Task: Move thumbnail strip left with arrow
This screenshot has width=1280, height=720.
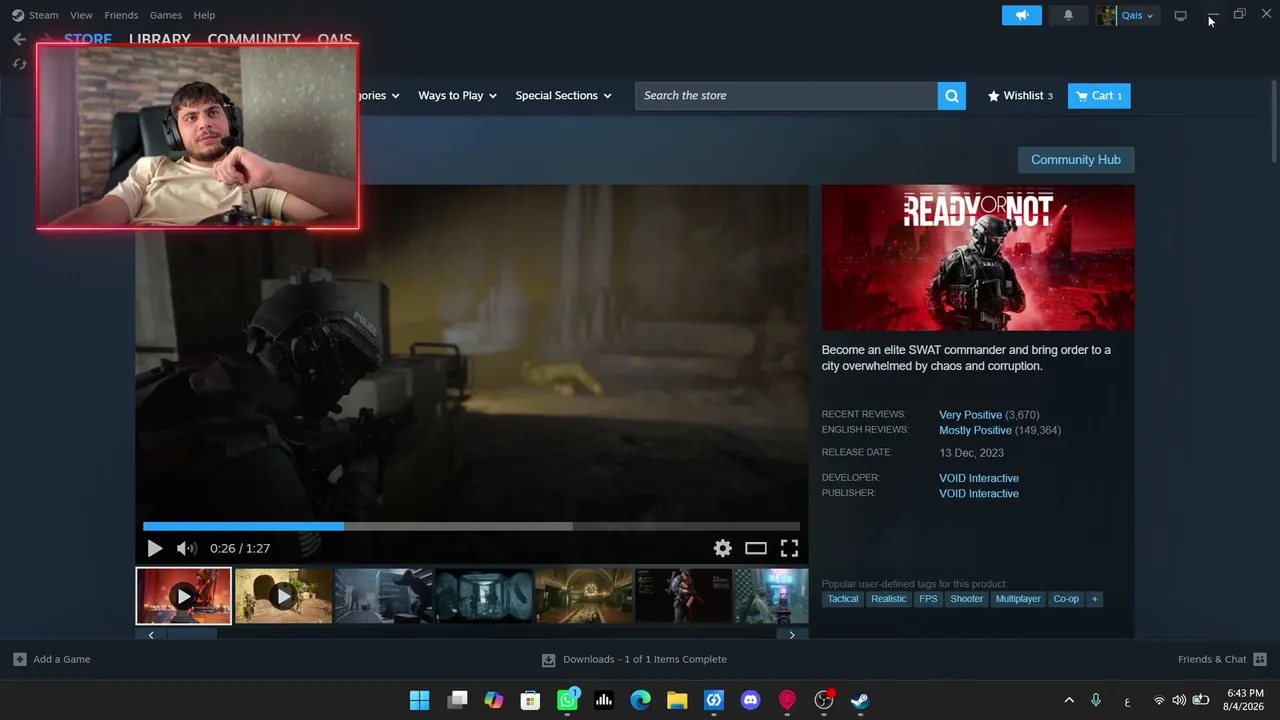Action: 151,635
